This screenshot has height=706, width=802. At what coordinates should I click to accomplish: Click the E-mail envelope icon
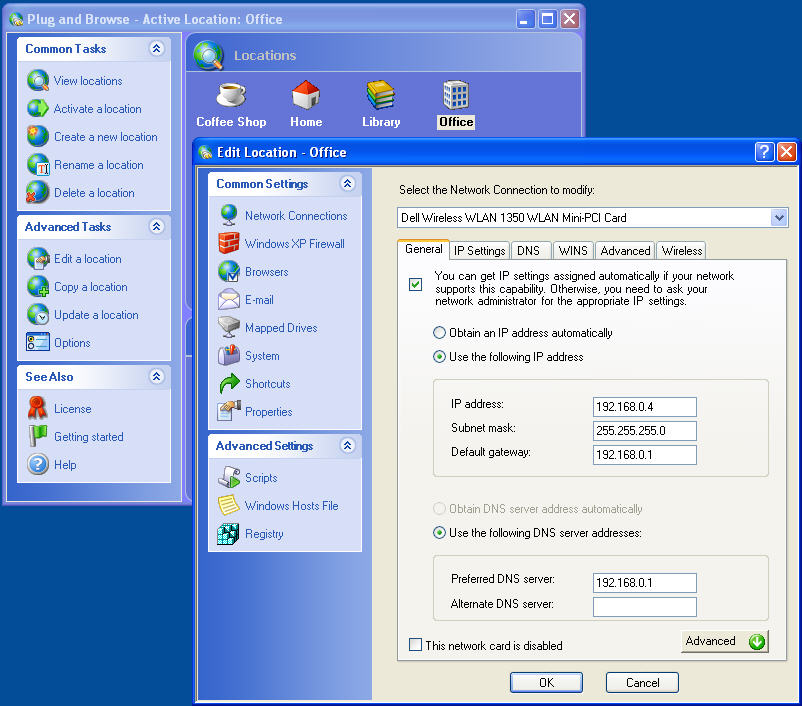pyautogui.click(x=229, y=299)
